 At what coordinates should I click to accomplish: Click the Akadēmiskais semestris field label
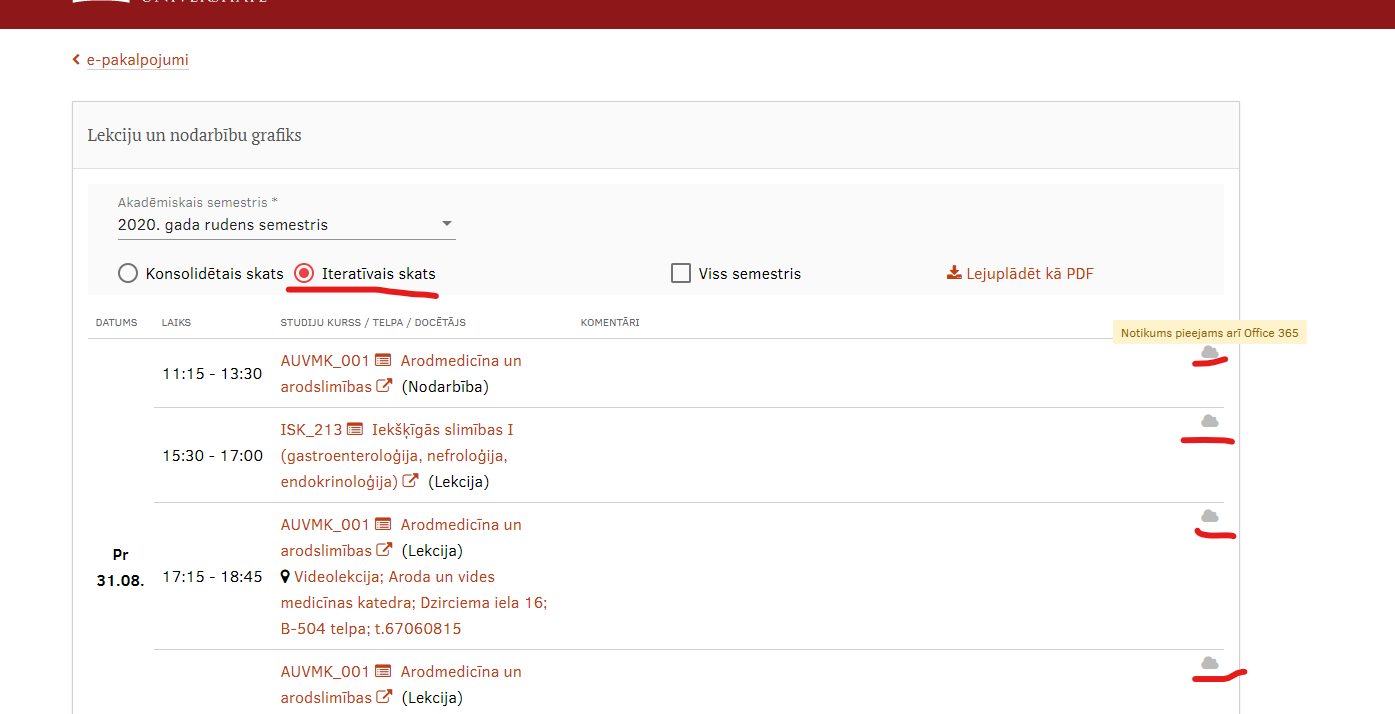click(x=198, y=202)
